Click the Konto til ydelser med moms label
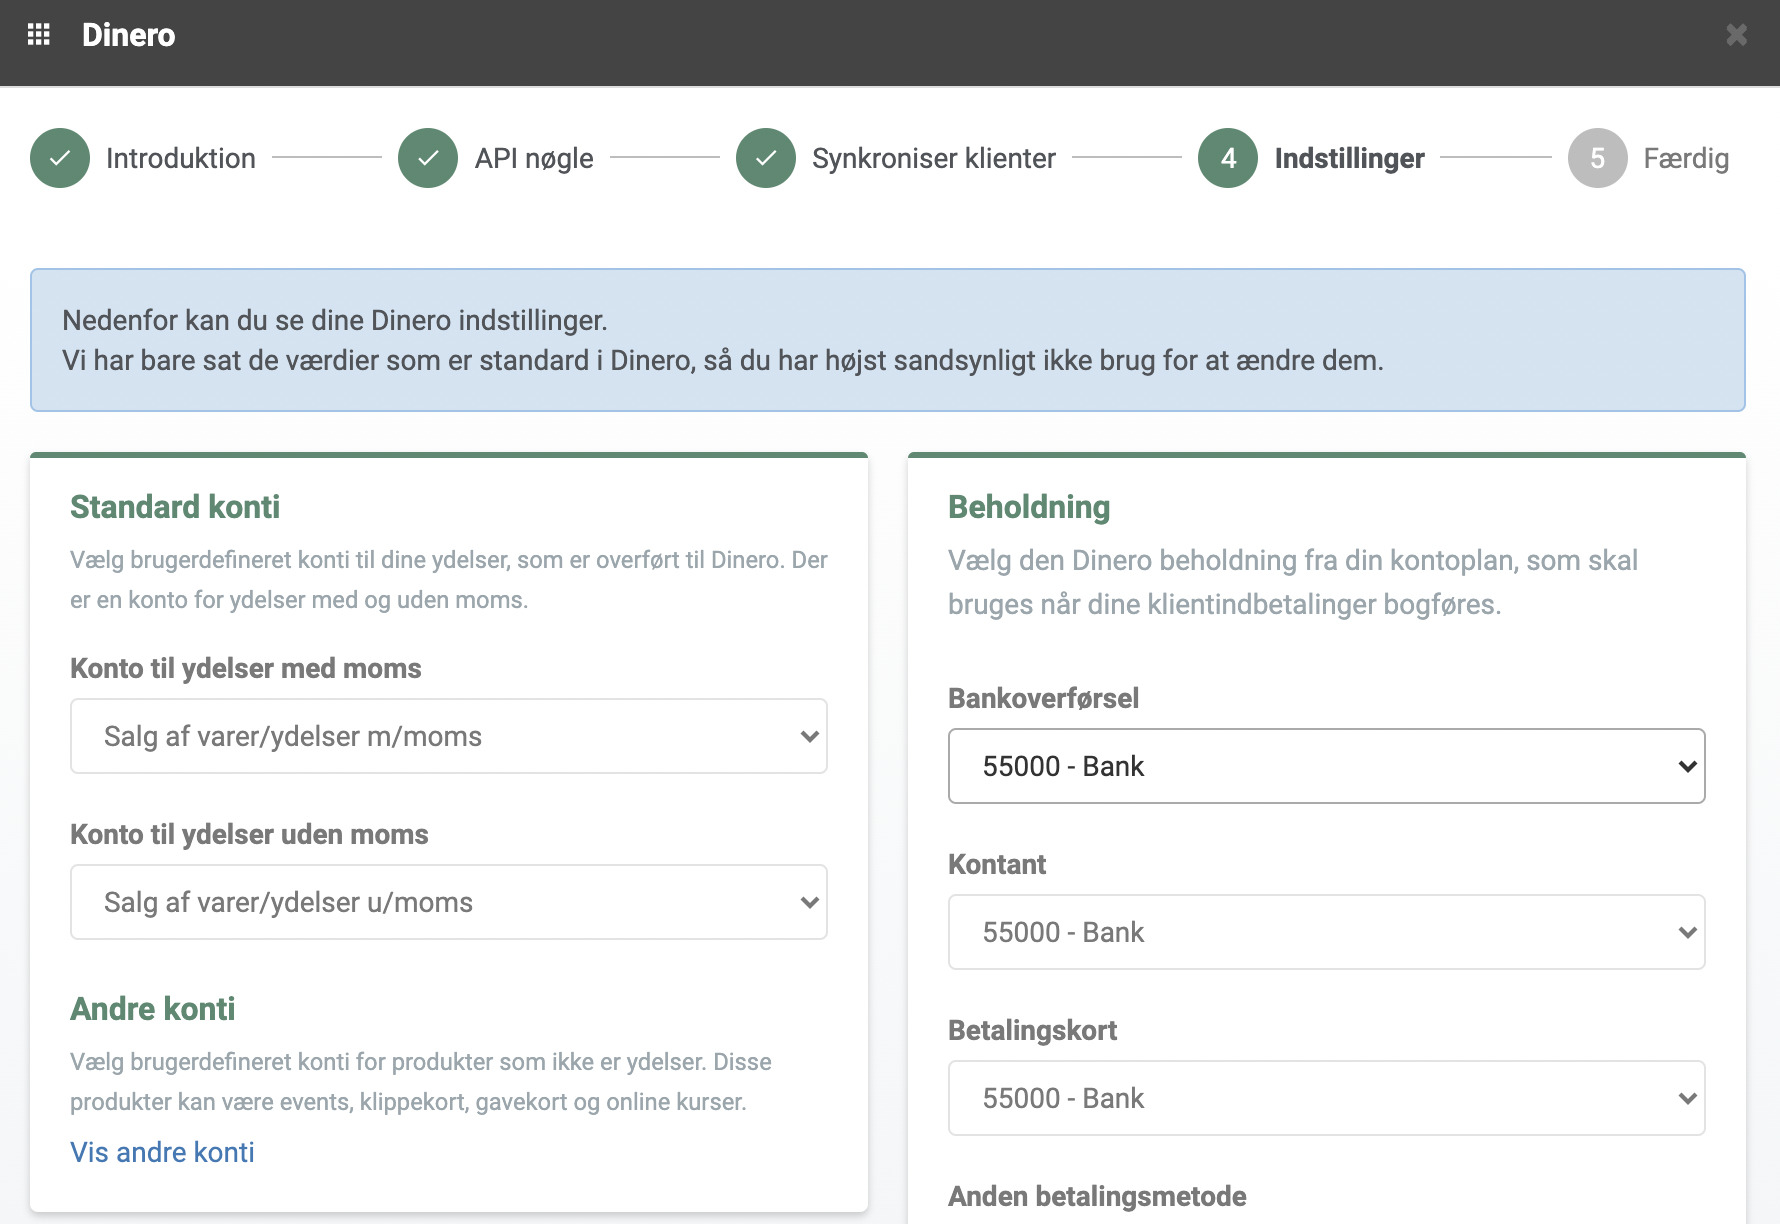This screenshot has width=1780, height=1224. coord(246,668)
